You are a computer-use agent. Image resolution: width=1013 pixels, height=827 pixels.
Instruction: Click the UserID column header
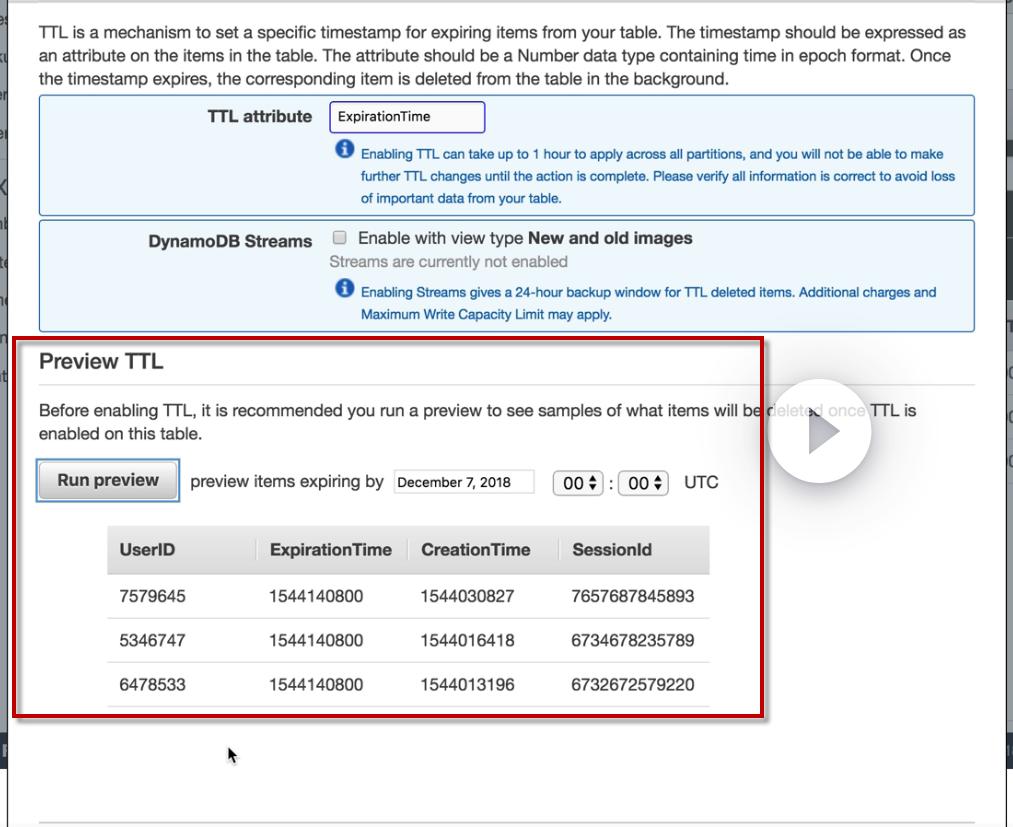(x=147, y=550)
